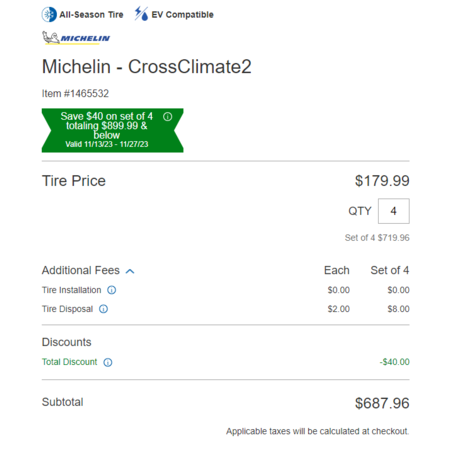Viewport: 450px width, 450px height.
Task: Show Tire Disposal info tooltip icon
Action: pyautogui.click(x=104, y=309)
